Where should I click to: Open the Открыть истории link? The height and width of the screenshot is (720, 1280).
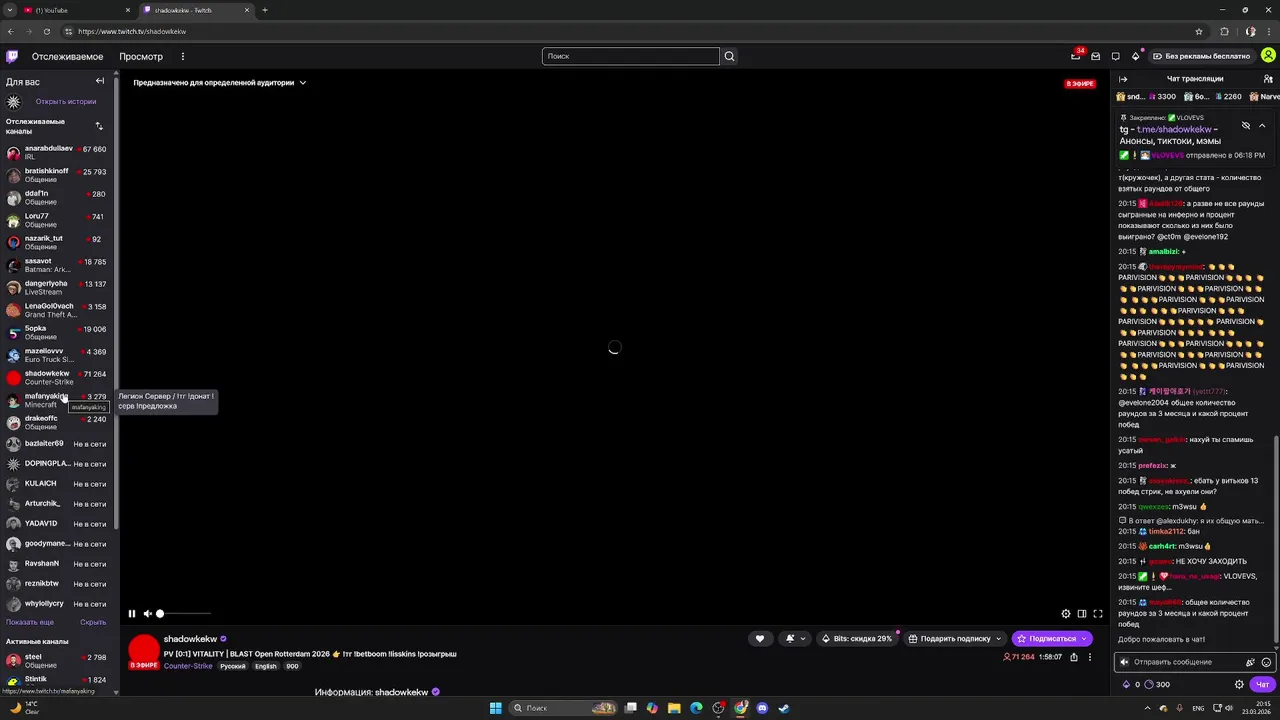pyautogui.click(x=66, y=101)
